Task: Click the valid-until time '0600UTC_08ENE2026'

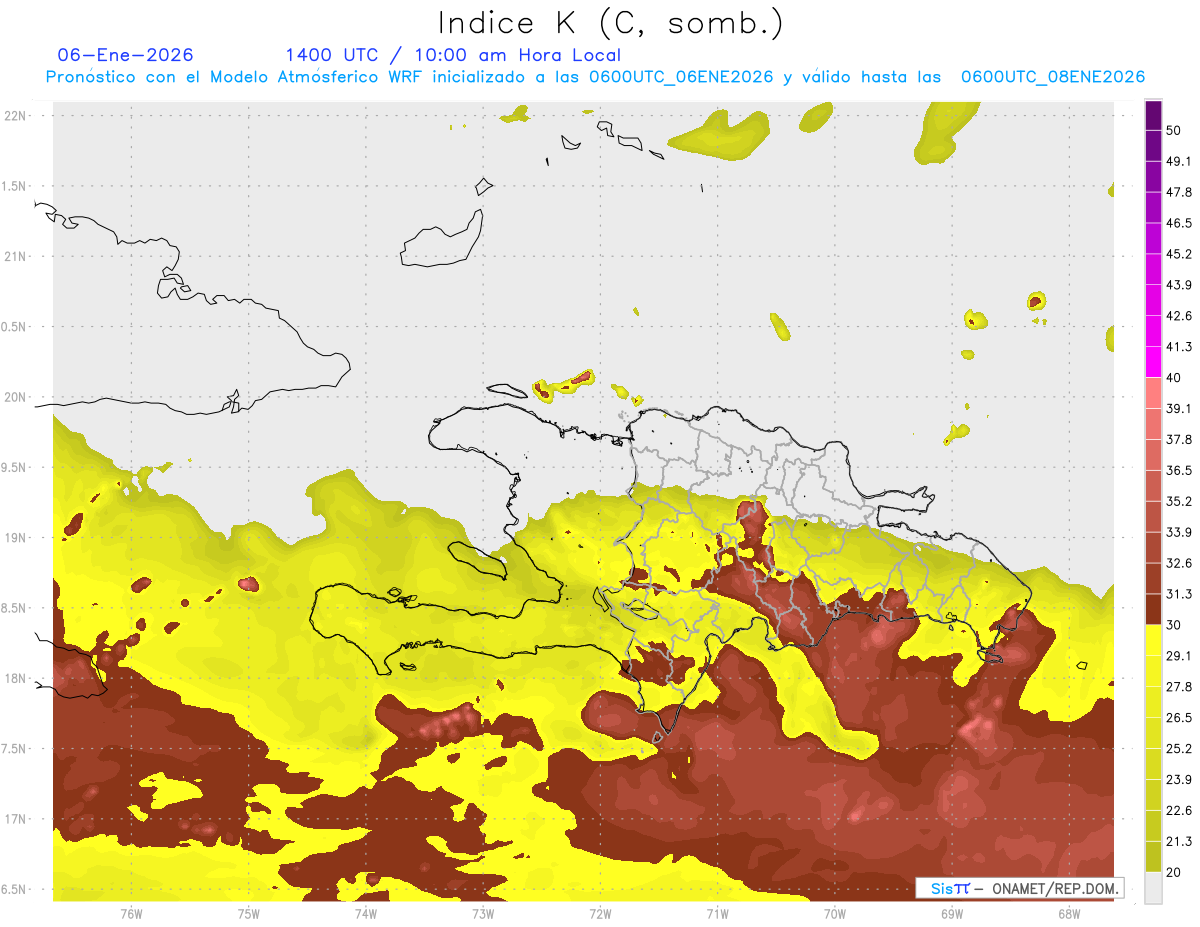Action: [x=1053, y=77]
